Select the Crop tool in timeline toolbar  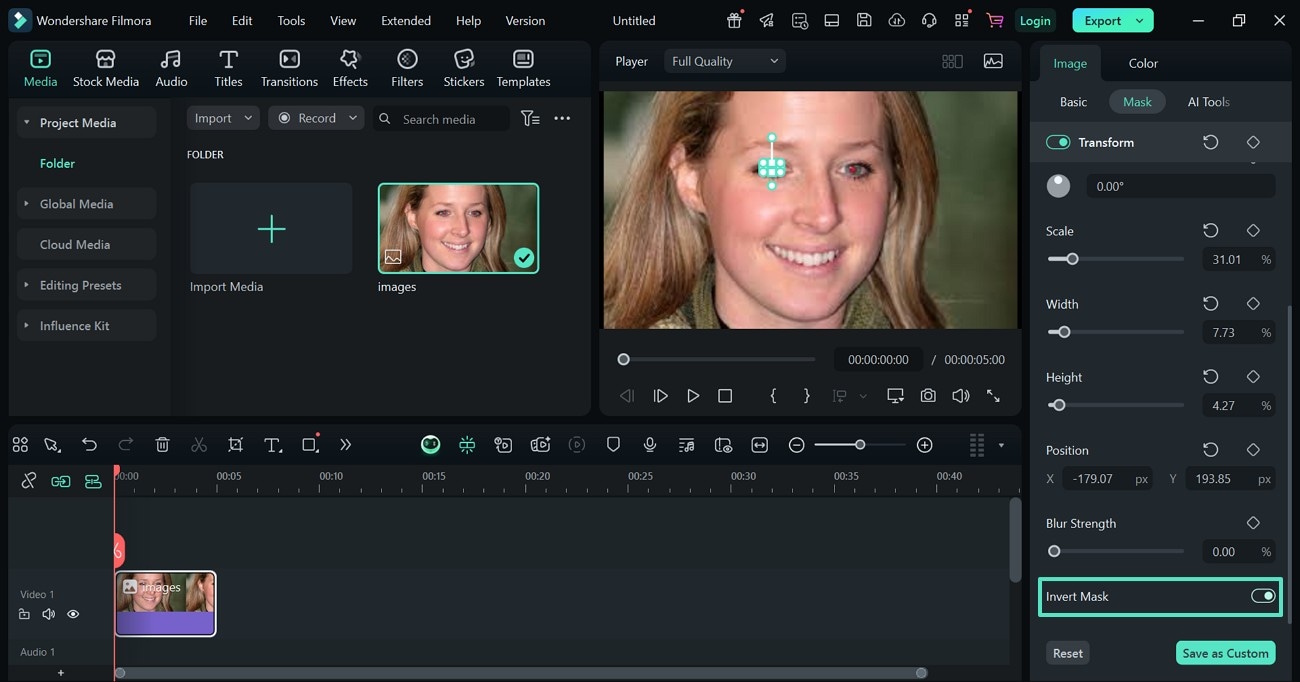[x=235, y=445]
